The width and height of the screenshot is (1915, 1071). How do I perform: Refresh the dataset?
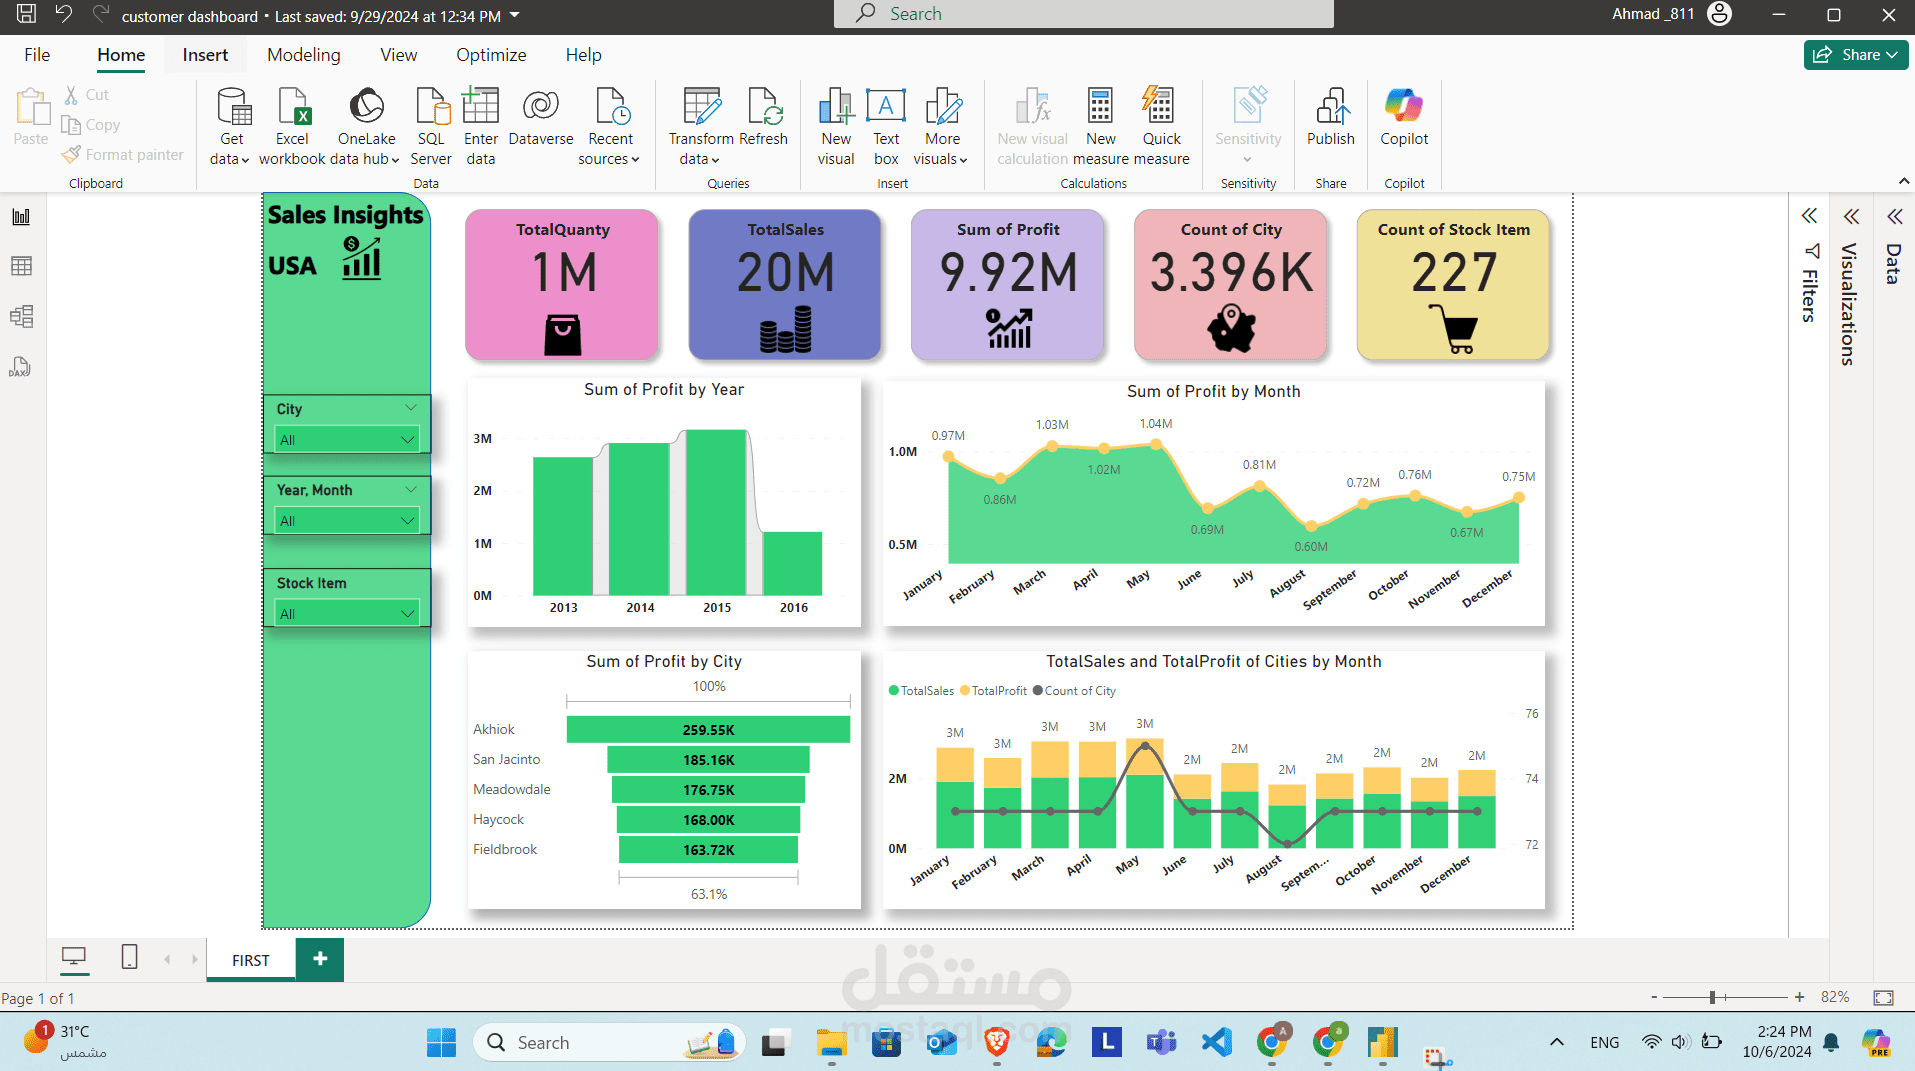pyautogui.click(x=764, y=118)
